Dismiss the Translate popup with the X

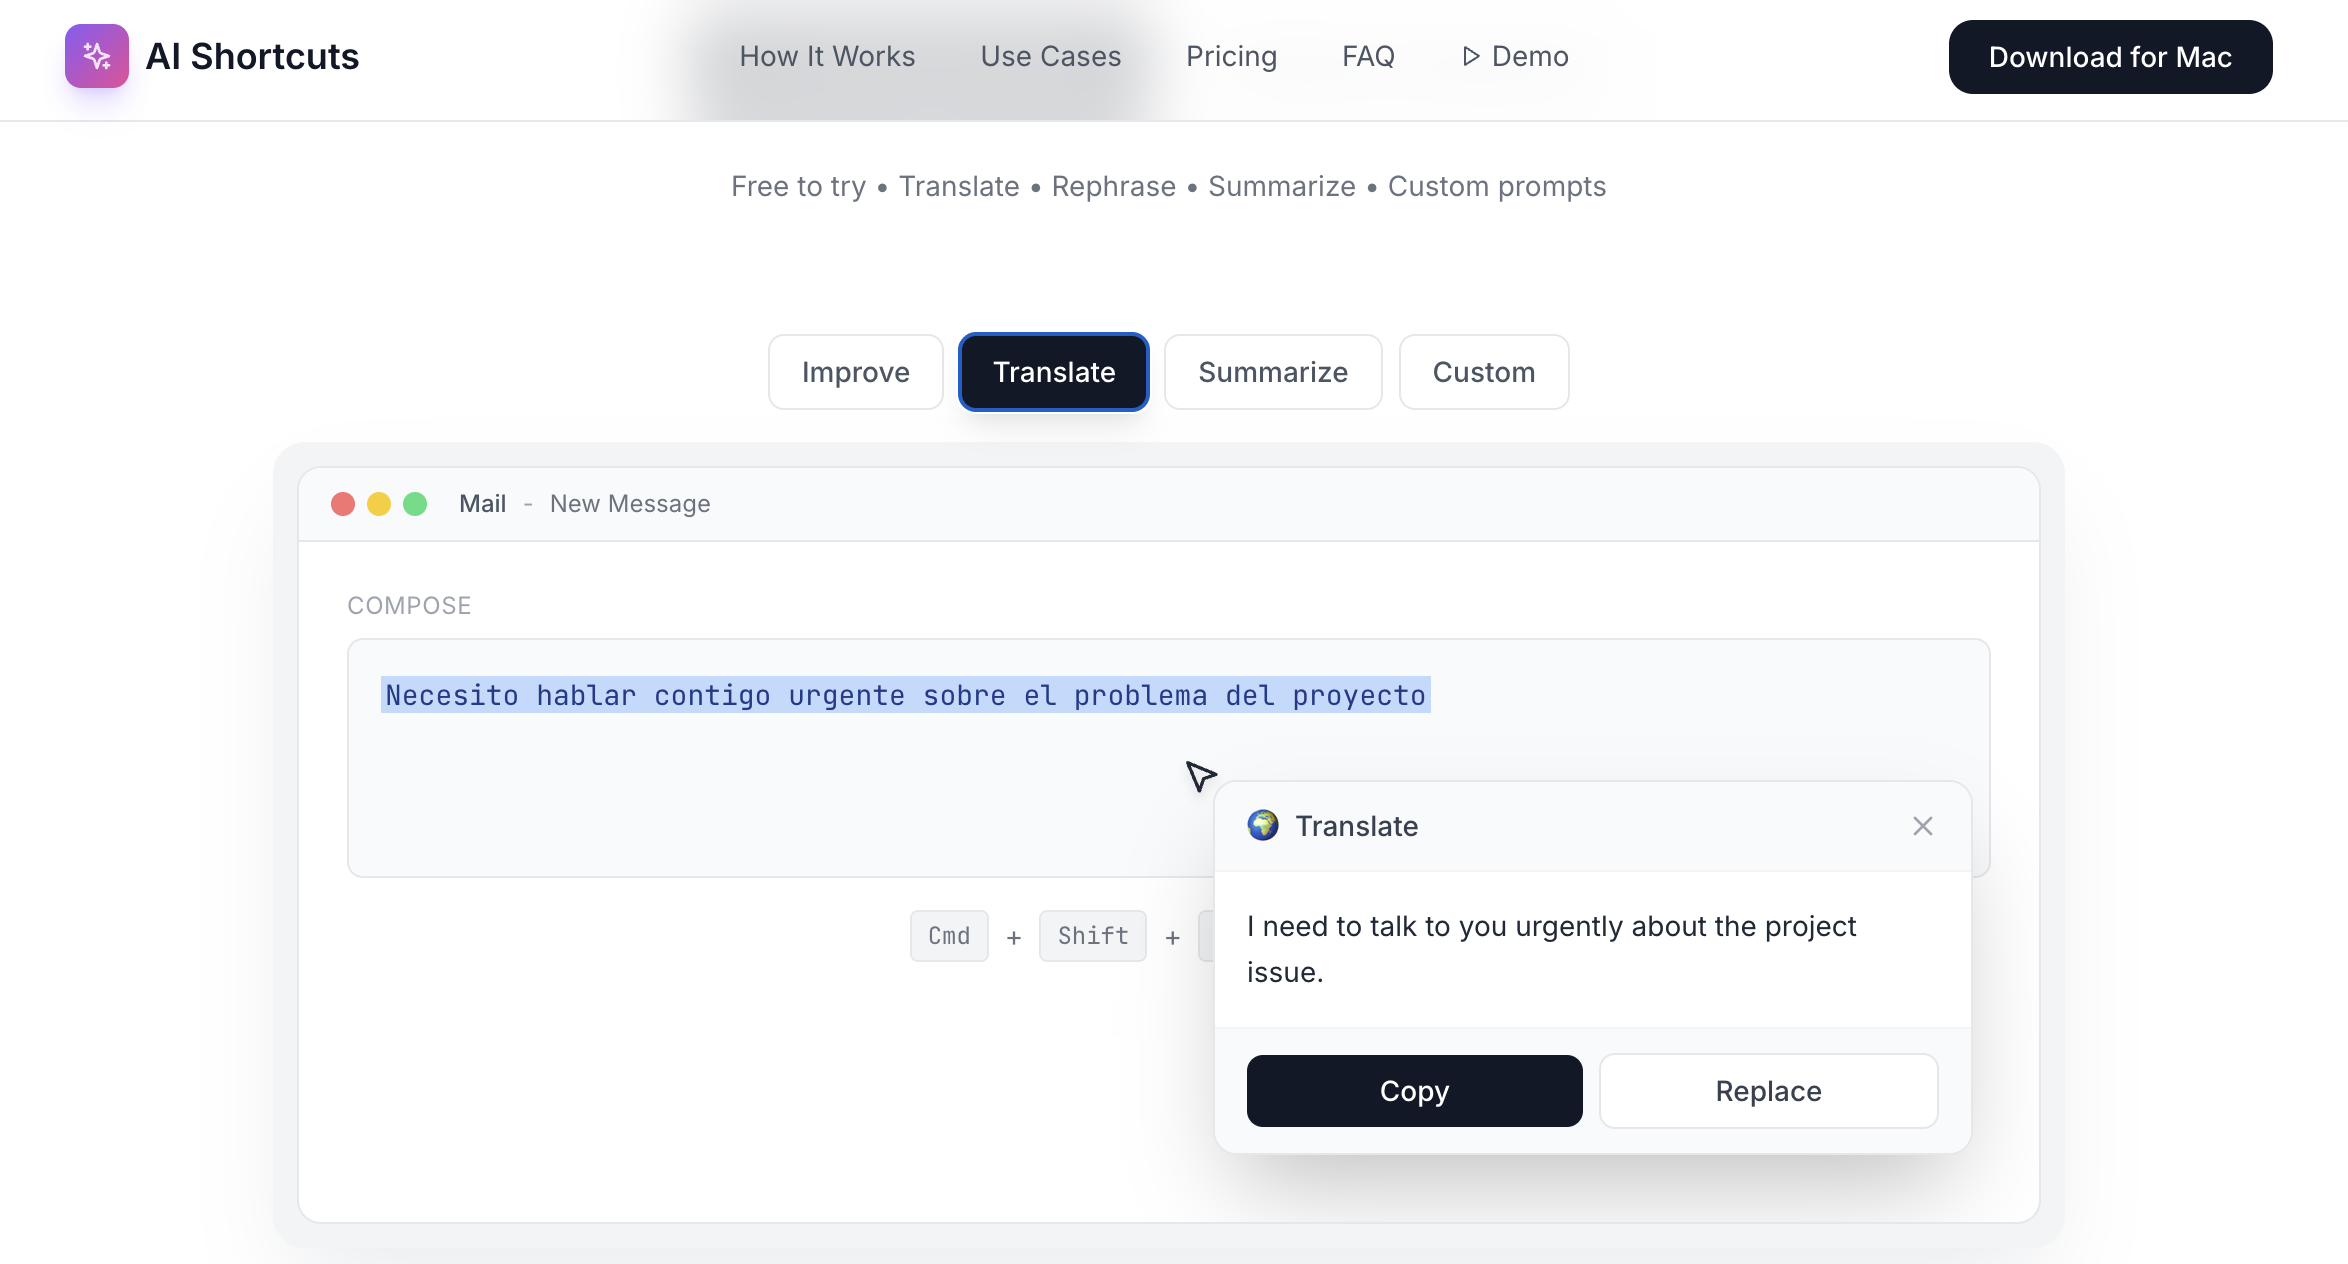(1921, 826)
